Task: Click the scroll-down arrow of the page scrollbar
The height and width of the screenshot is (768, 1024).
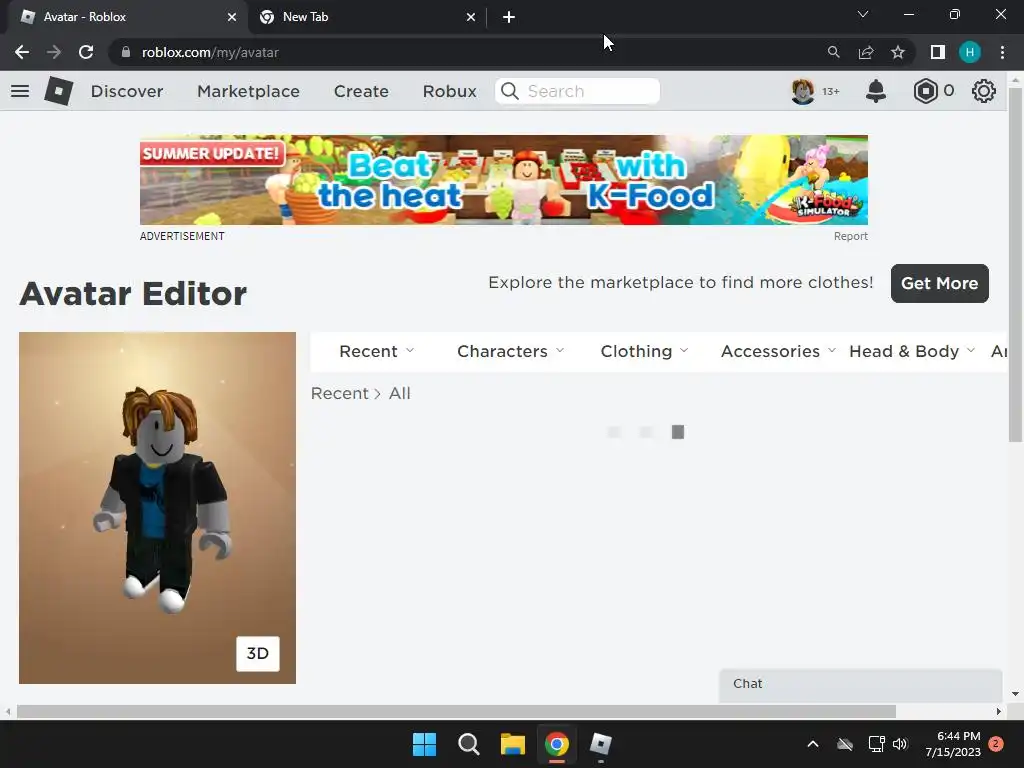Action: (1015, 694)
